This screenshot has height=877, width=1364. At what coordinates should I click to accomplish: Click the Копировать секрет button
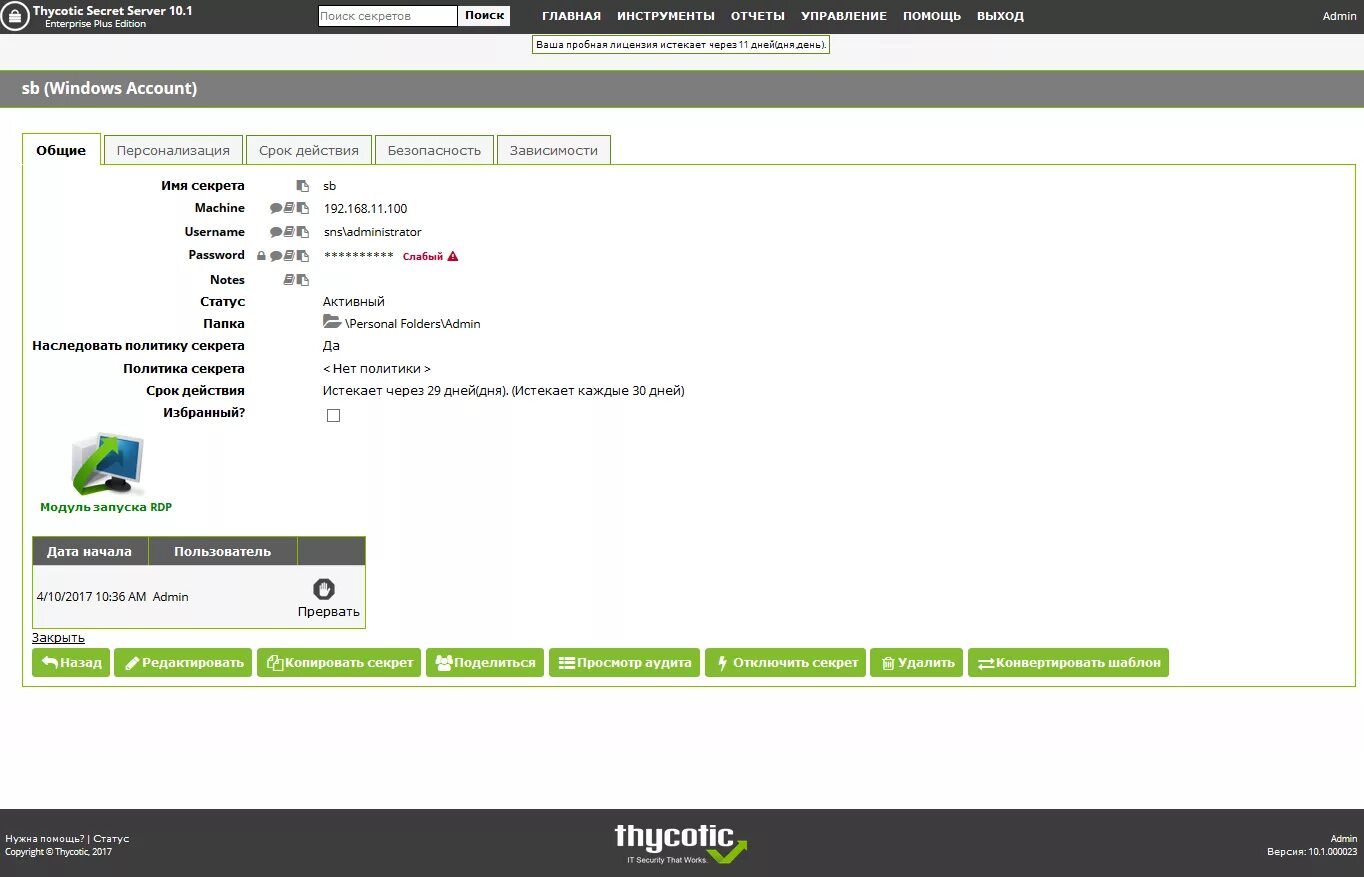(339, 662)
